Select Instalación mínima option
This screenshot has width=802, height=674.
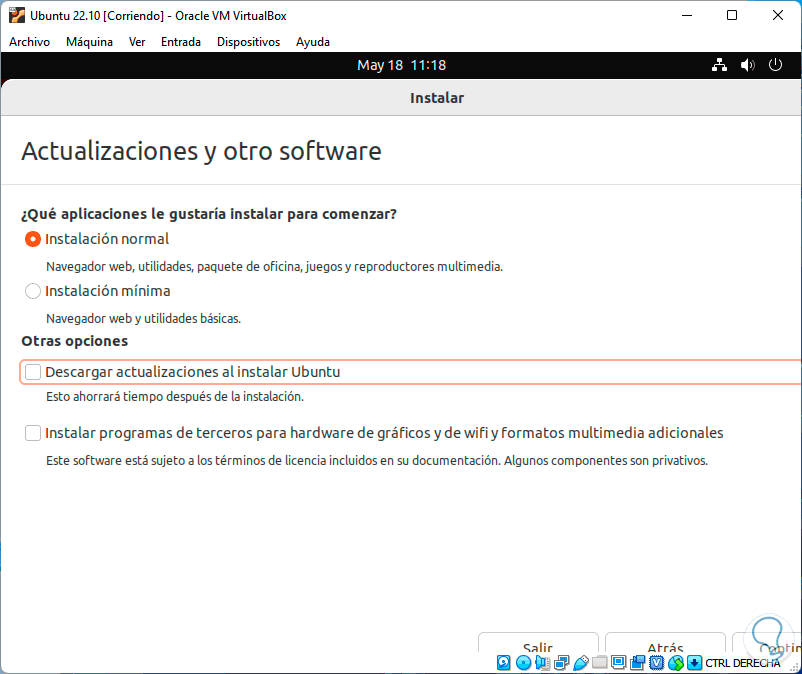point(33,291)
